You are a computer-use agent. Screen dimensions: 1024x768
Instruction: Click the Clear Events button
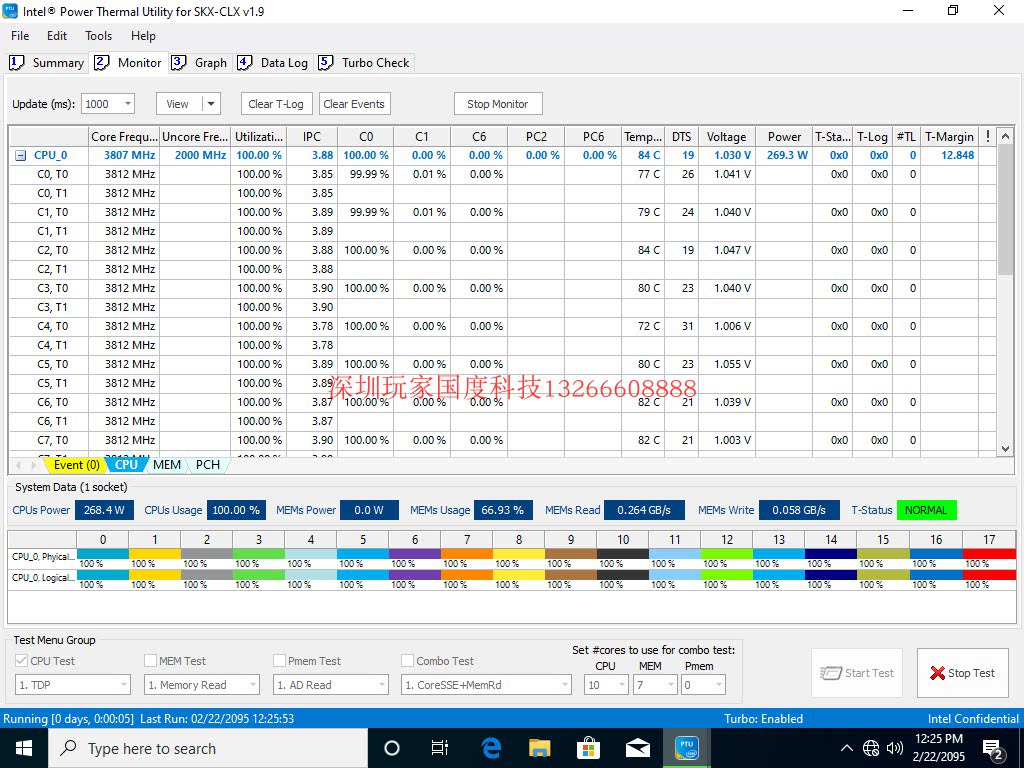[x=354, y=104]
